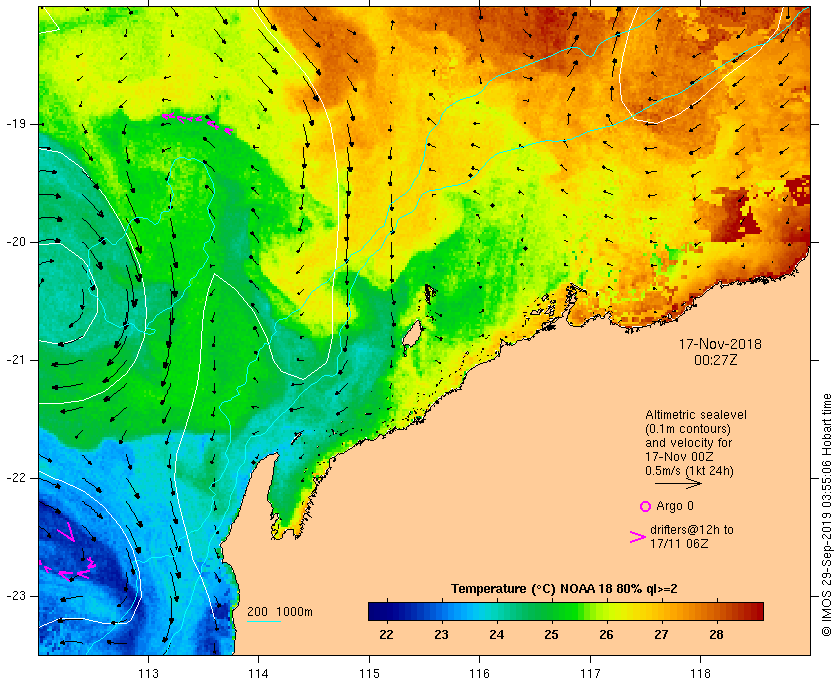Click the magenta Argo 0 circle marker

645,506
